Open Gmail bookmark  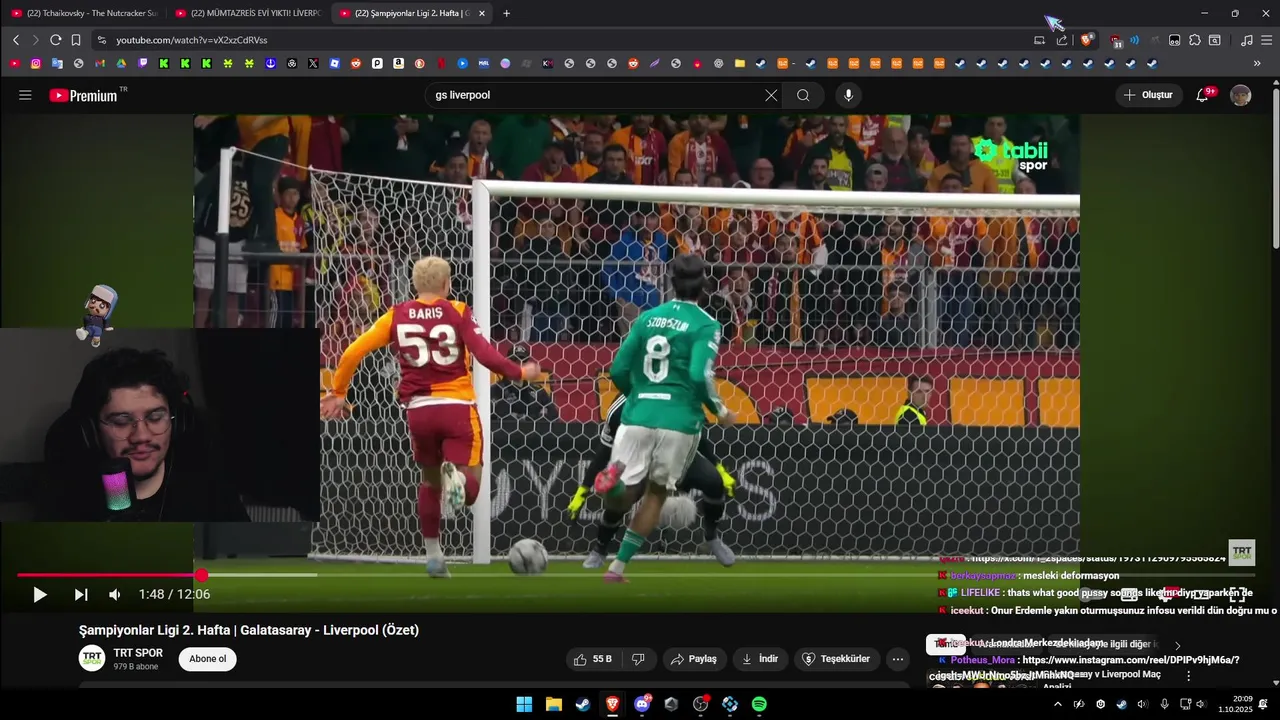(100, 63)
